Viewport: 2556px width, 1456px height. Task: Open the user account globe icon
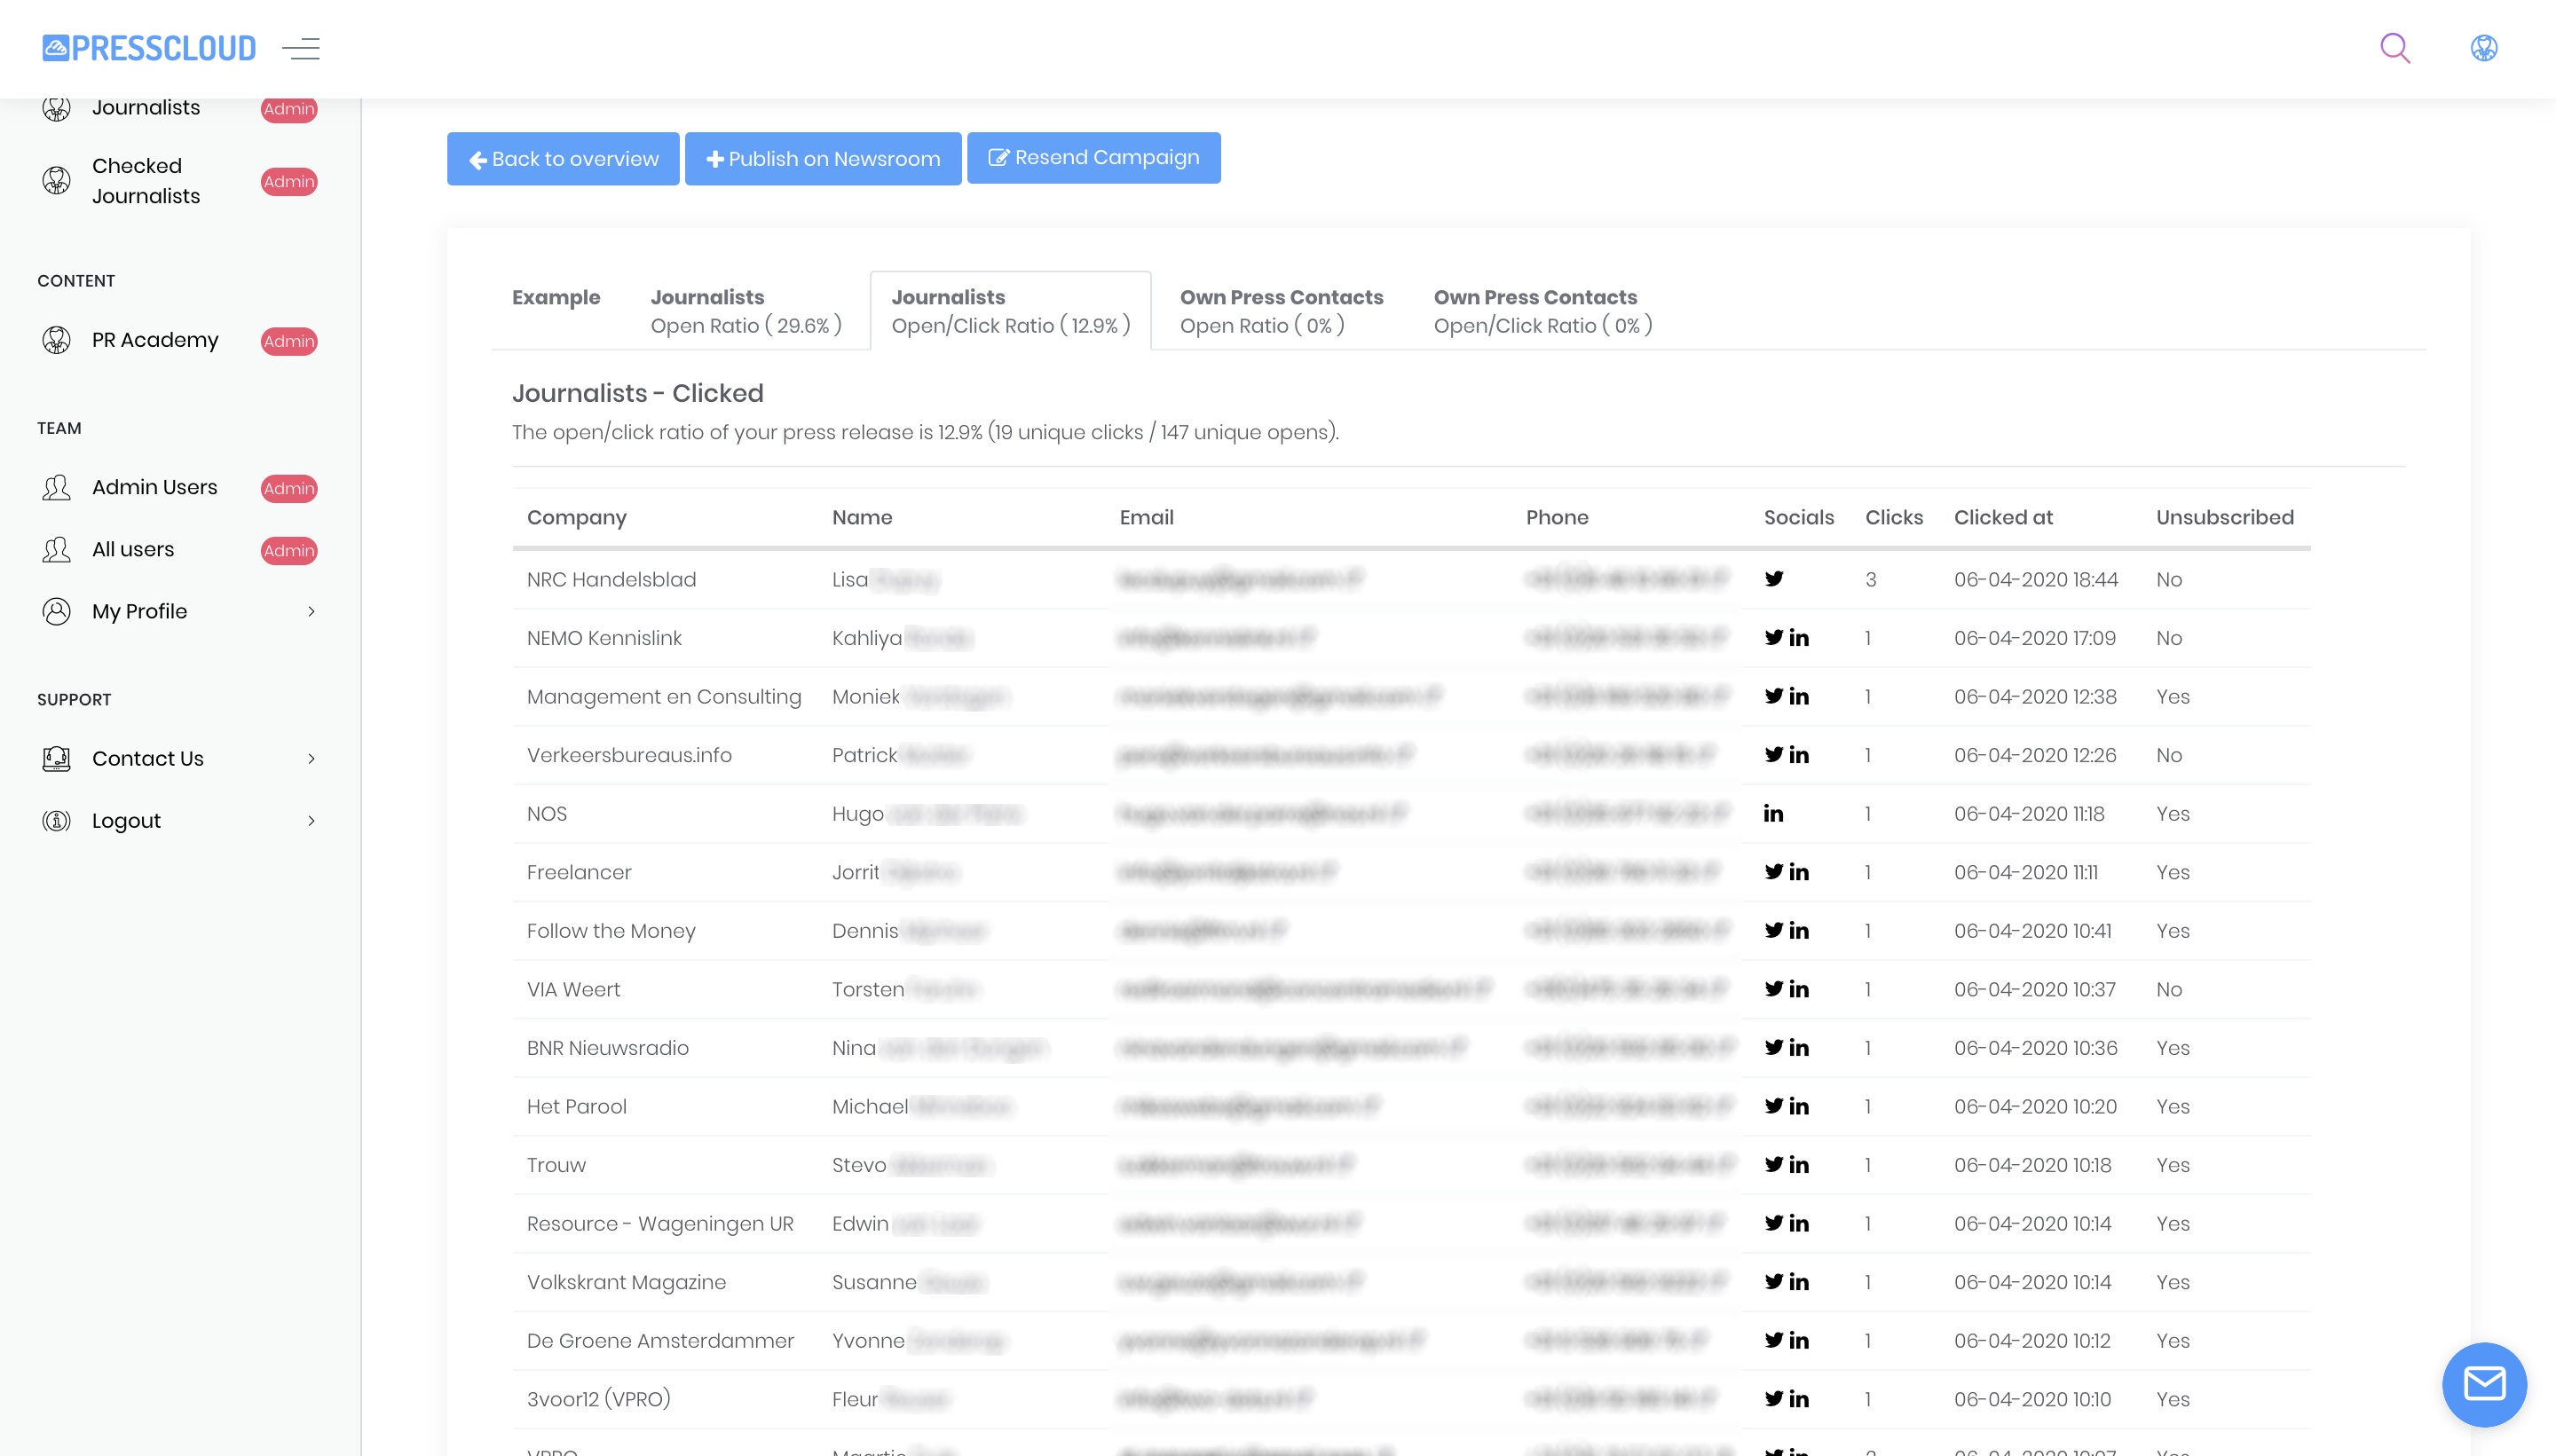pos(2483,48)
